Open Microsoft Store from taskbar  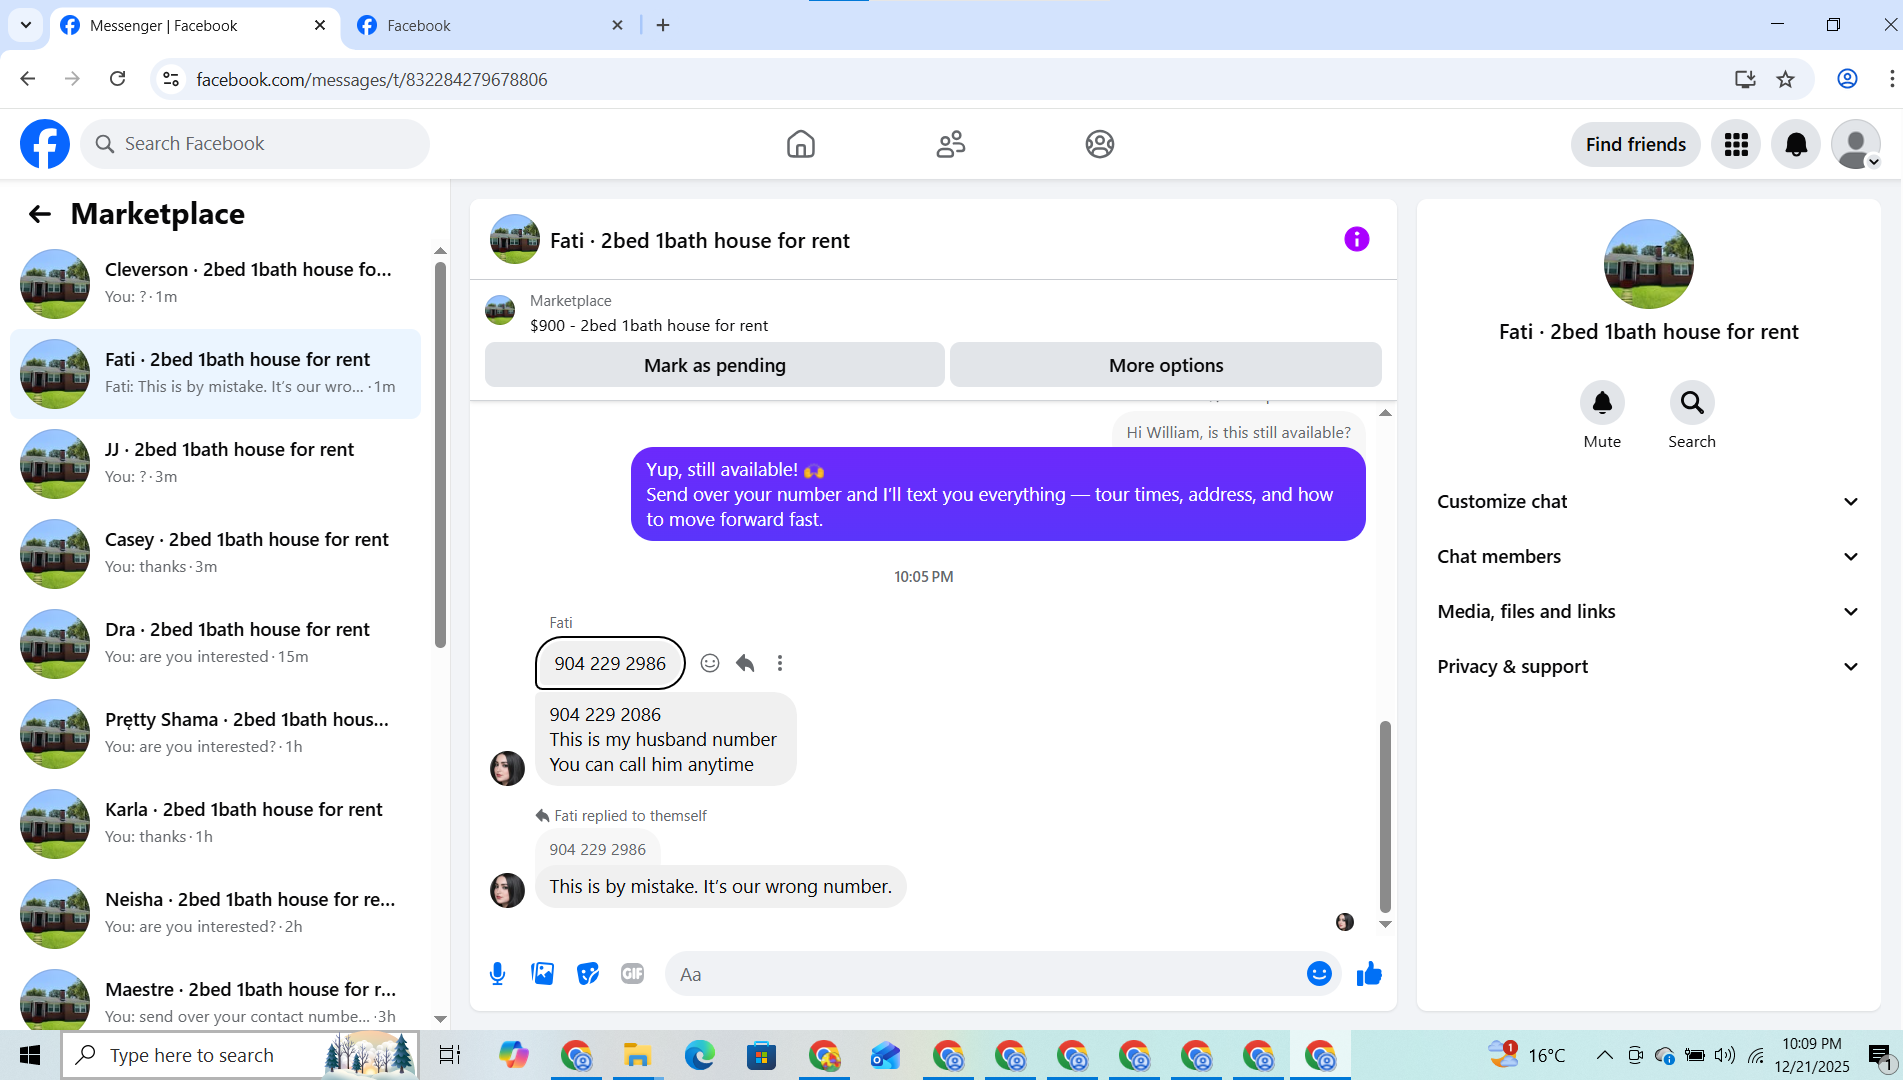tap(761, 1055)
